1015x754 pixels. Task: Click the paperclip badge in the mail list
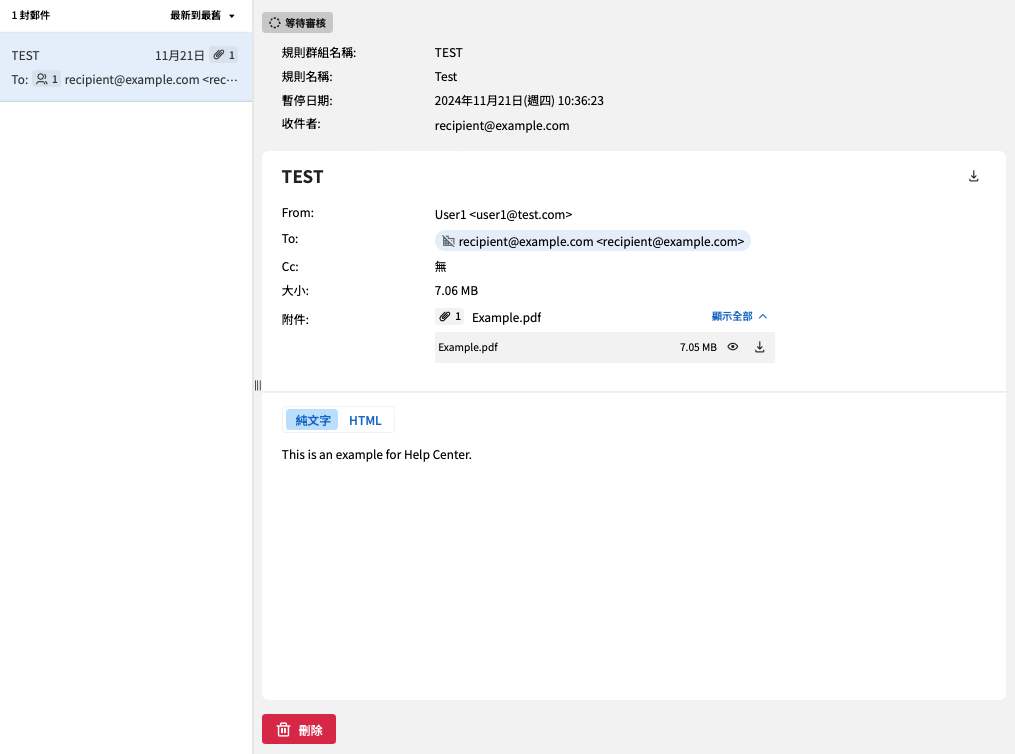coord(224,56)
